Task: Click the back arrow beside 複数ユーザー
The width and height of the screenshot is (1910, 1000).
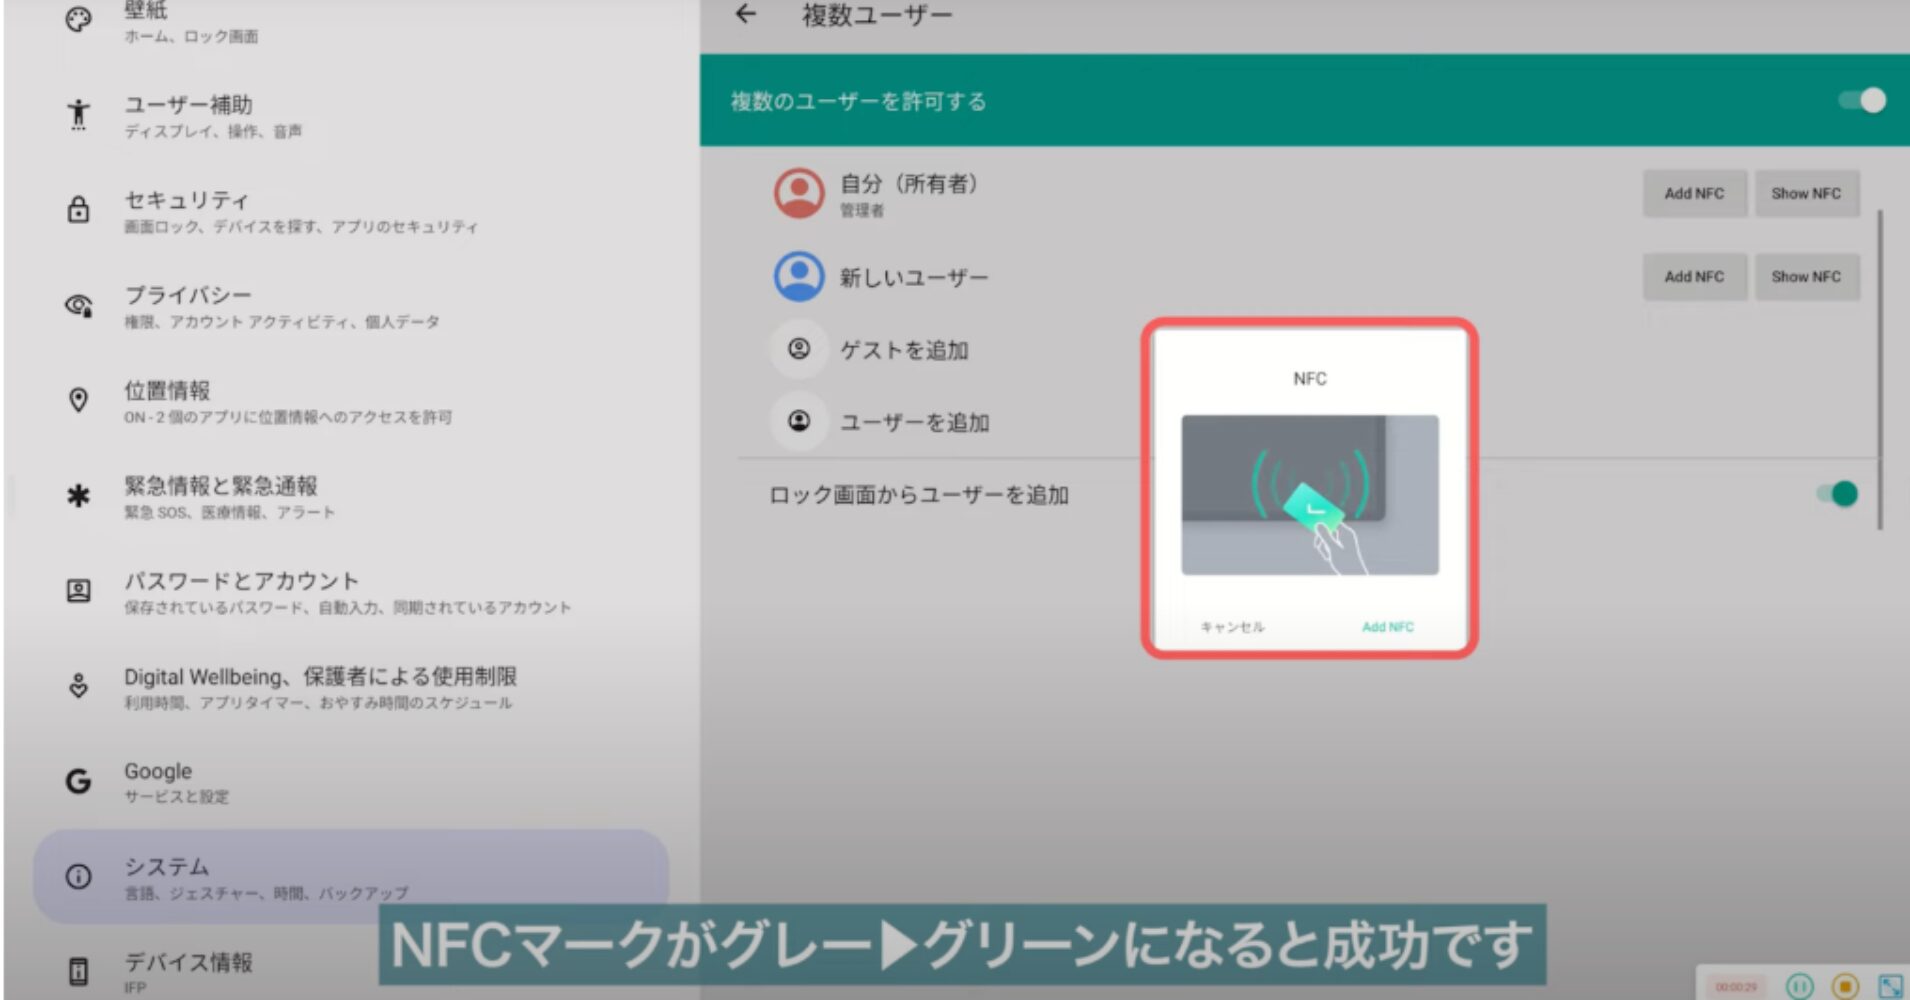Action: (746, 14)
